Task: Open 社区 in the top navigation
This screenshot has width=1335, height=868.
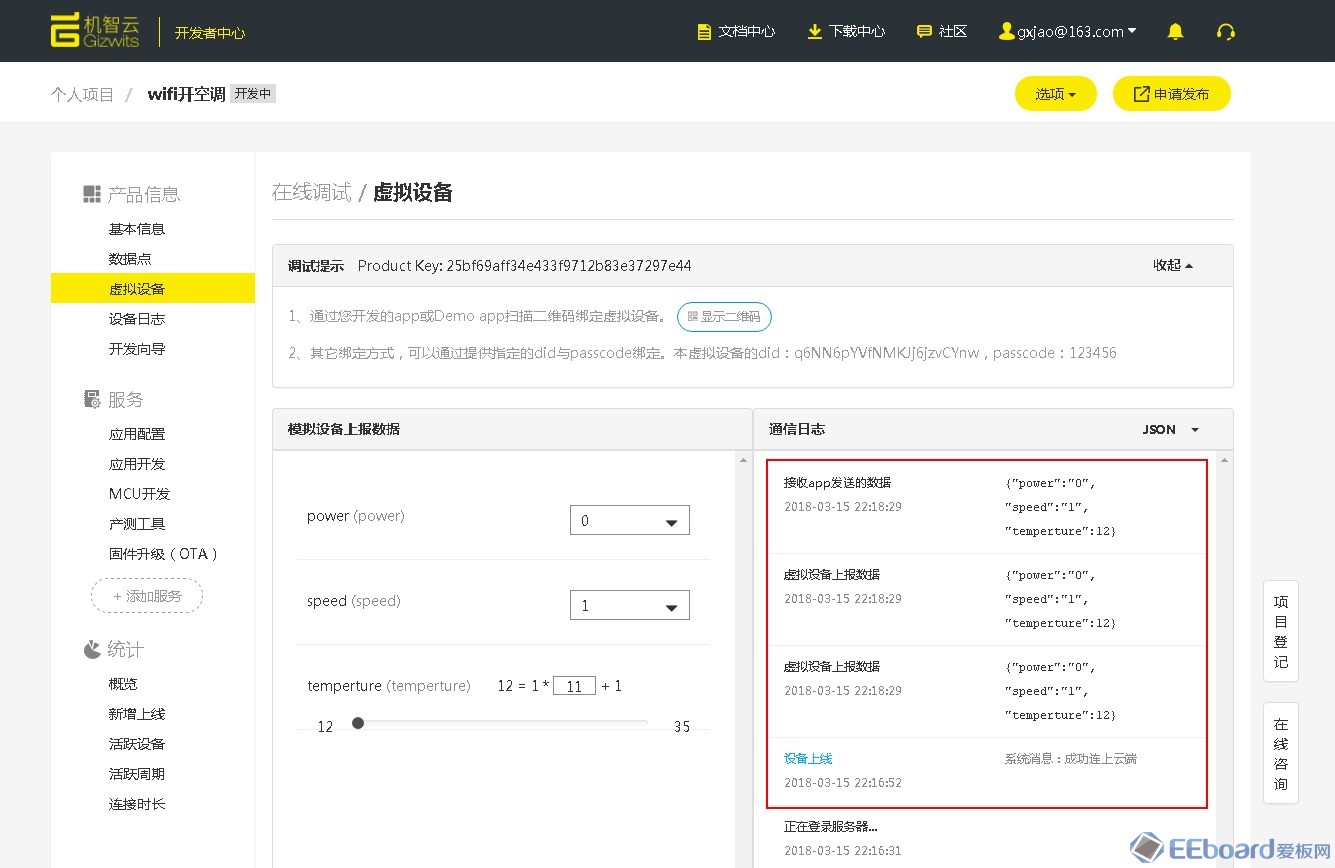Action: [942, 32]
